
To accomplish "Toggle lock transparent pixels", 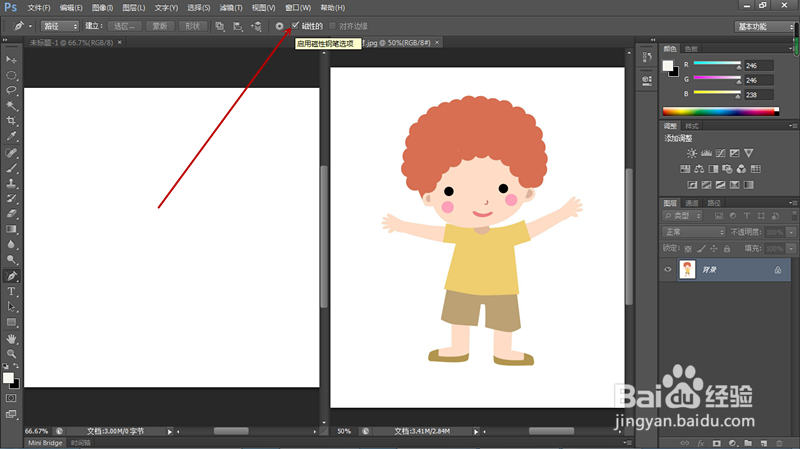I will tap(688, 248).
